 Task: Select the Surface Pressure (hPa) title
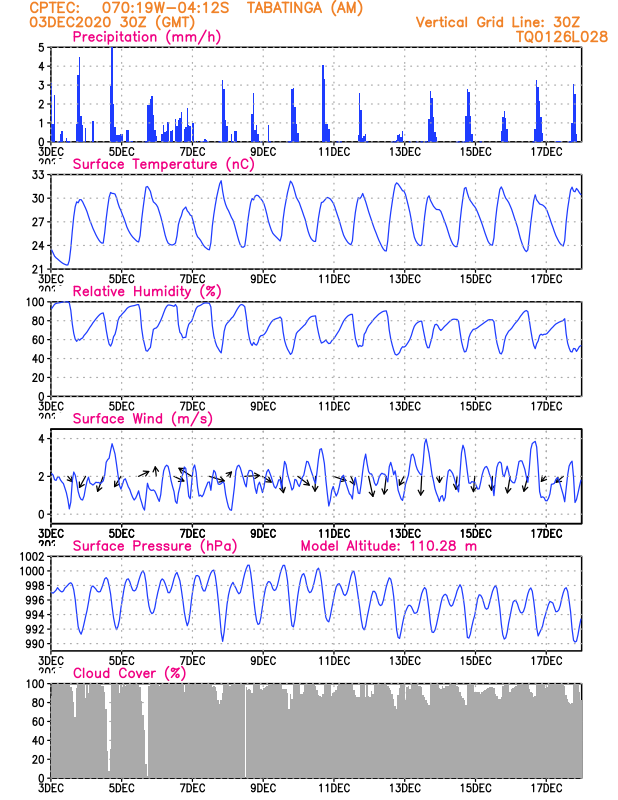coord(155,546)
